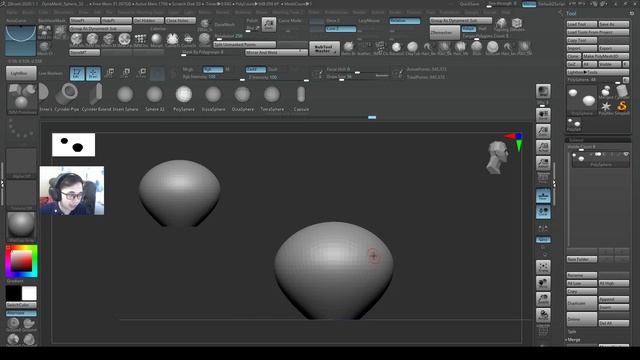Click the Duplicate subtool button
The width and height of the screenshot is (640, 360).
(582, 303)
